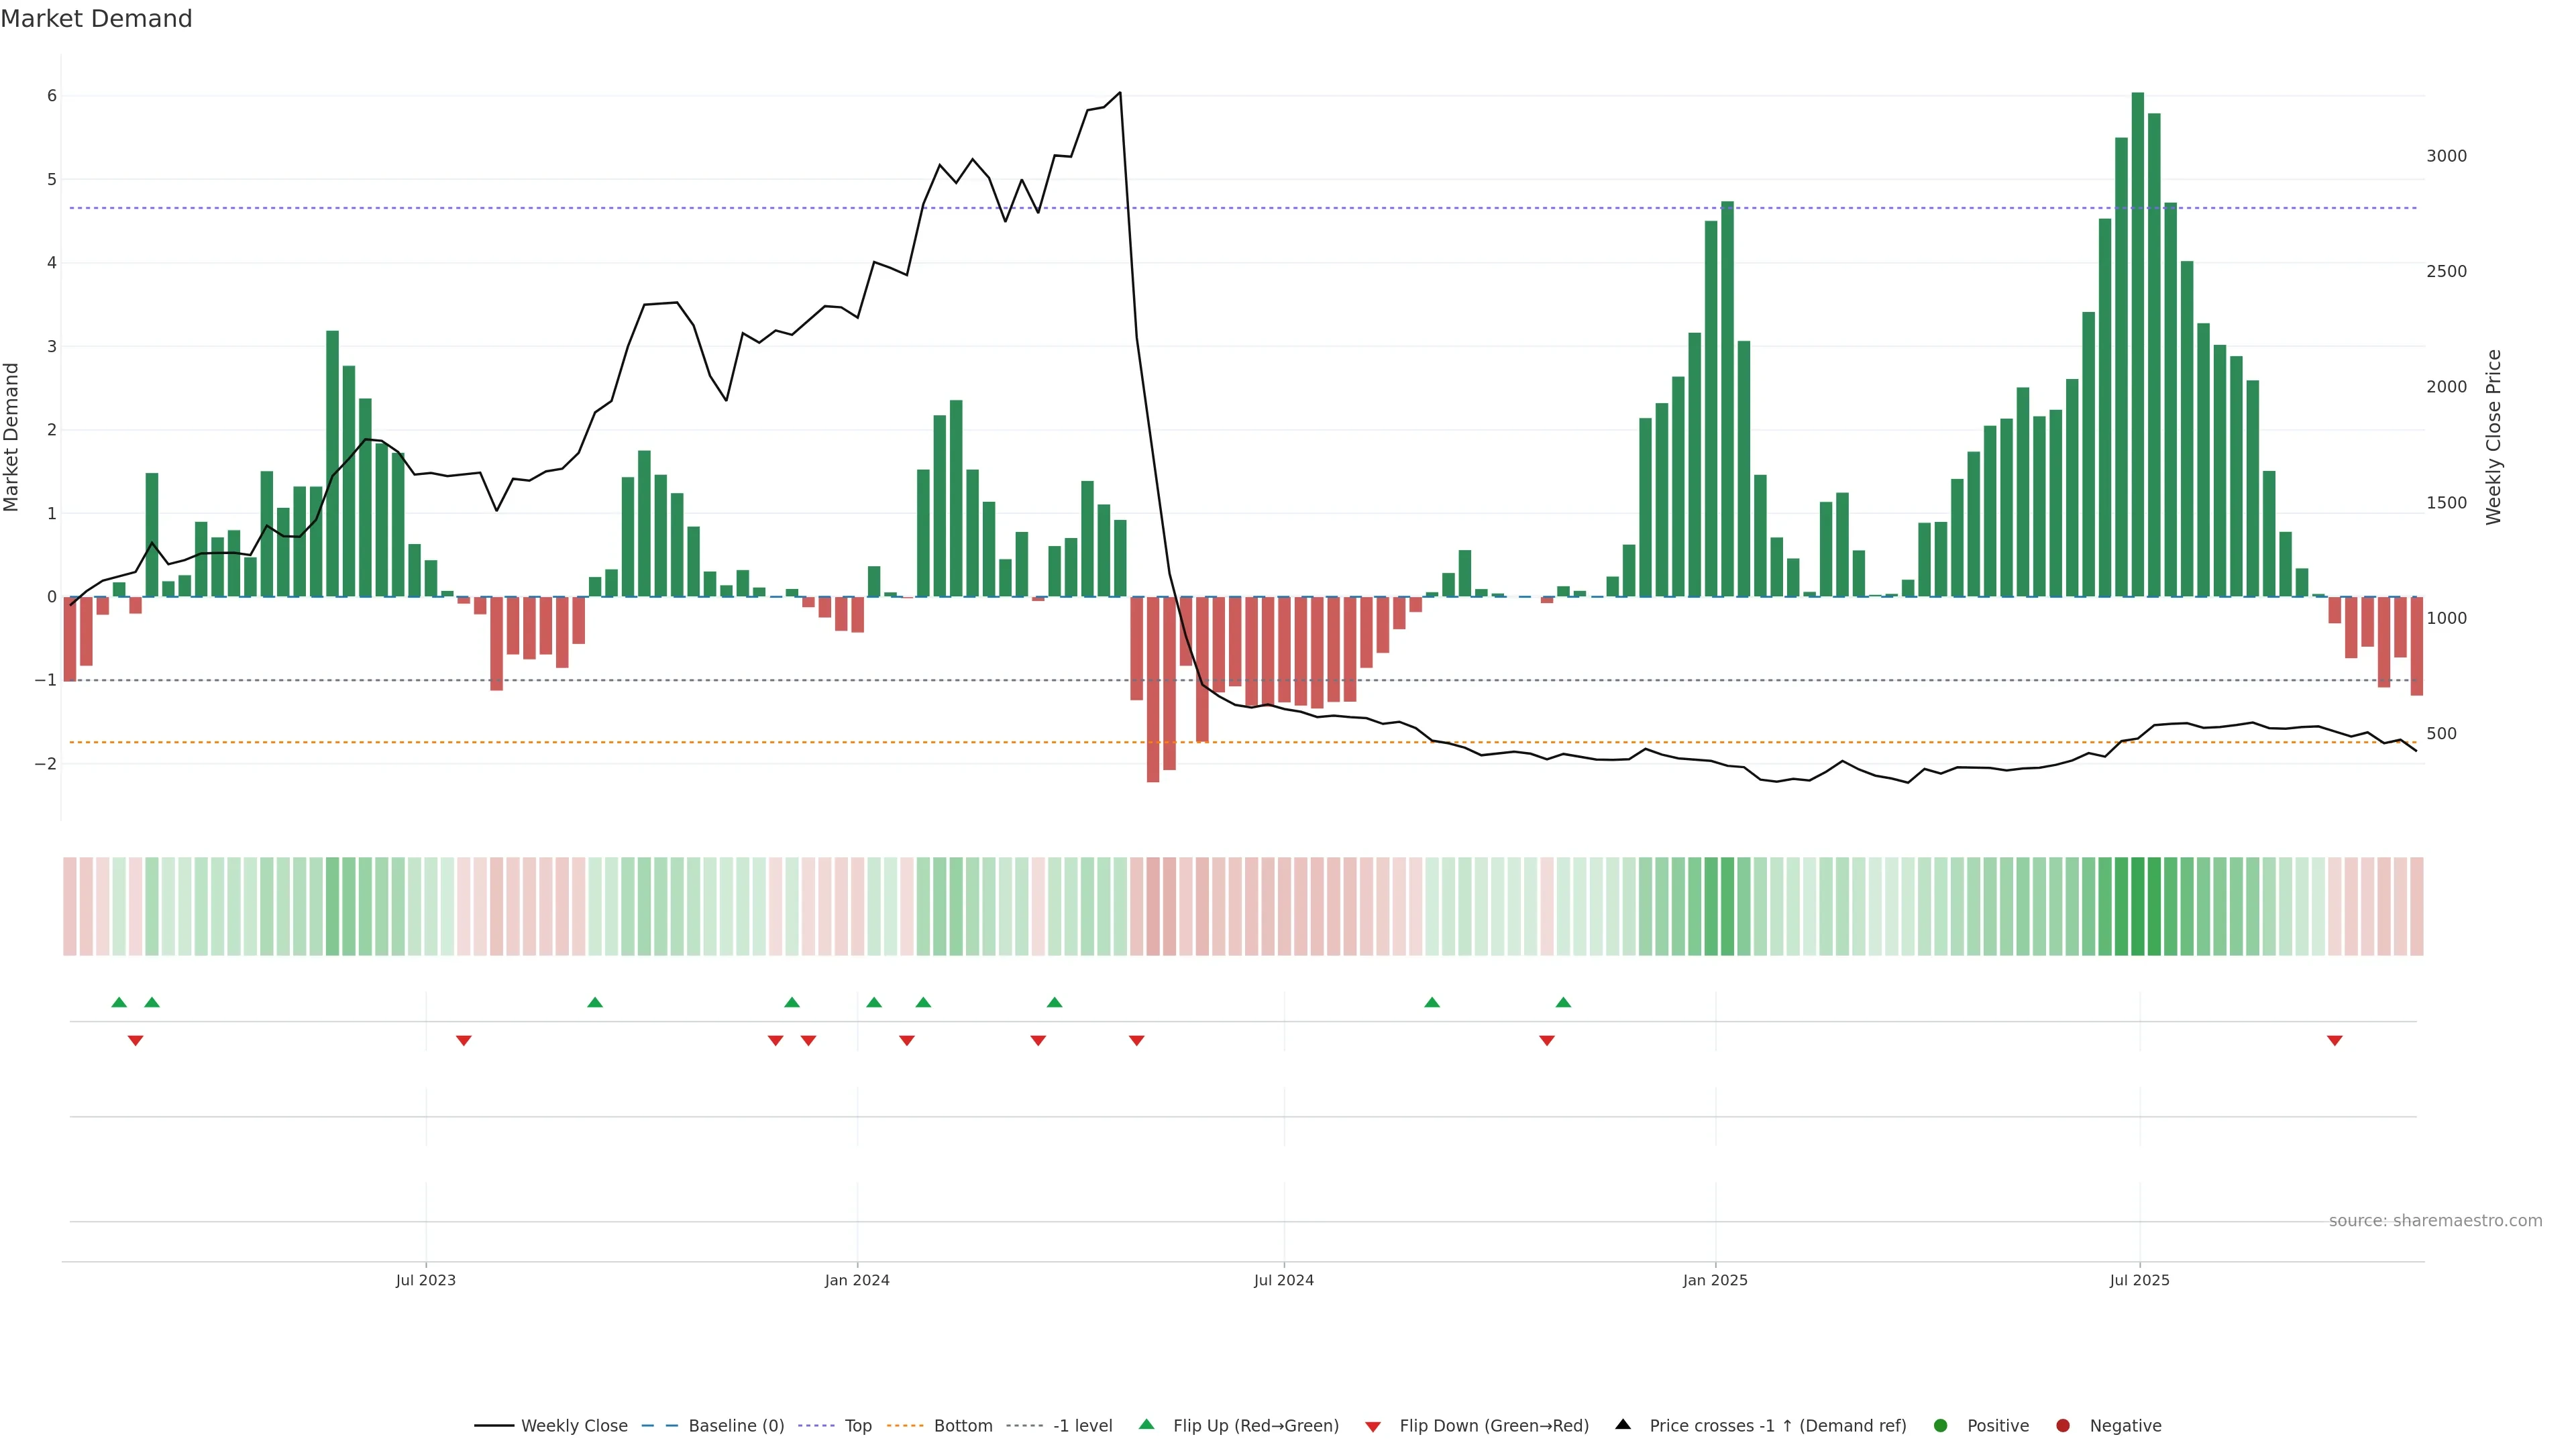
Task: Click the dark red Negative circle legend icon
Action: 2063,1425
